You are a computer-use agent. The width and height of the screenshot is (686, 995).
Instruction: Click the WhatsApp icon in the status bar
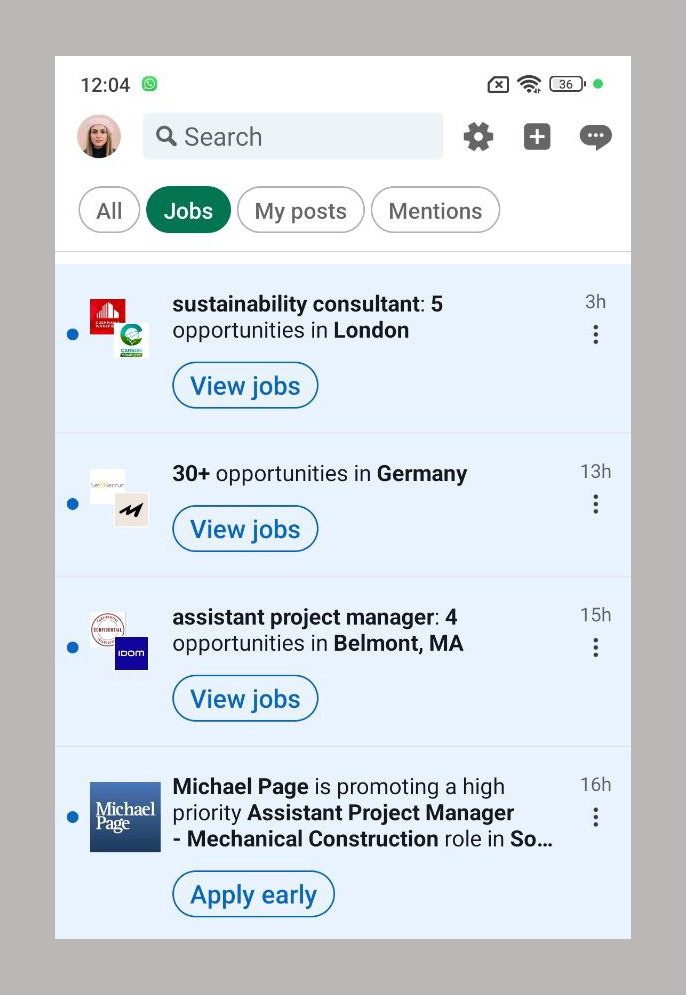[150, 85]
